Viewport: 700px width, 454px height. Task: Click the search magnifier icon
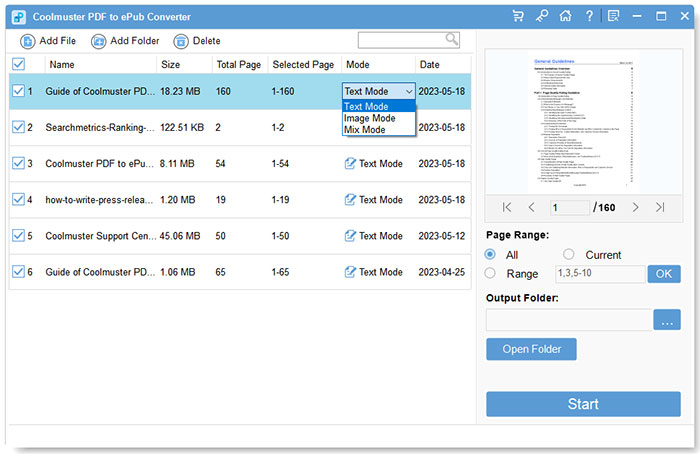tap(452, 39)
